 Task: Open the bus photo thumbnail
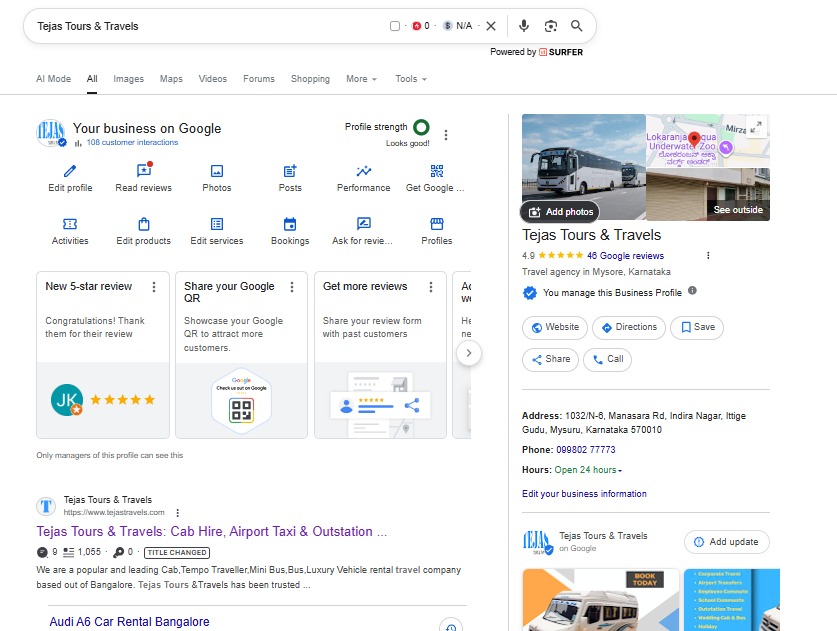584,167
